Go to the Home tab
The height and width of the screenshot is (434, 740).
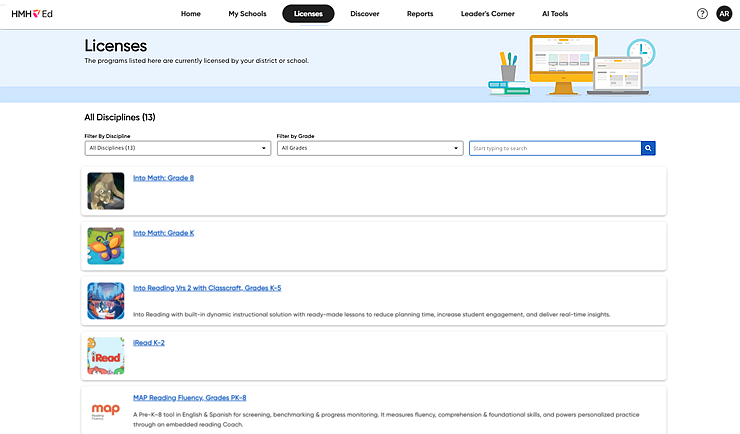click(191, 14)
